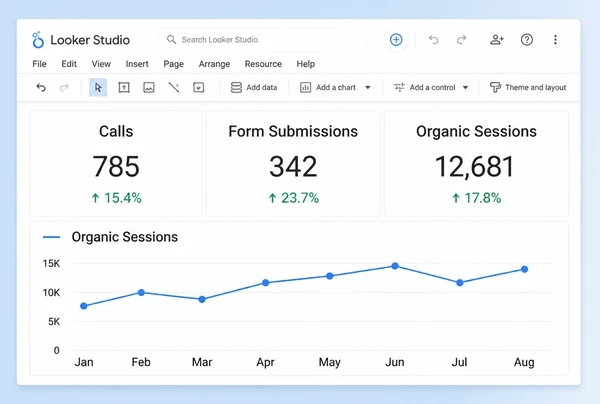Click the 23.7% increase indicator
The image size is (600, 404).
click(293, 198)
